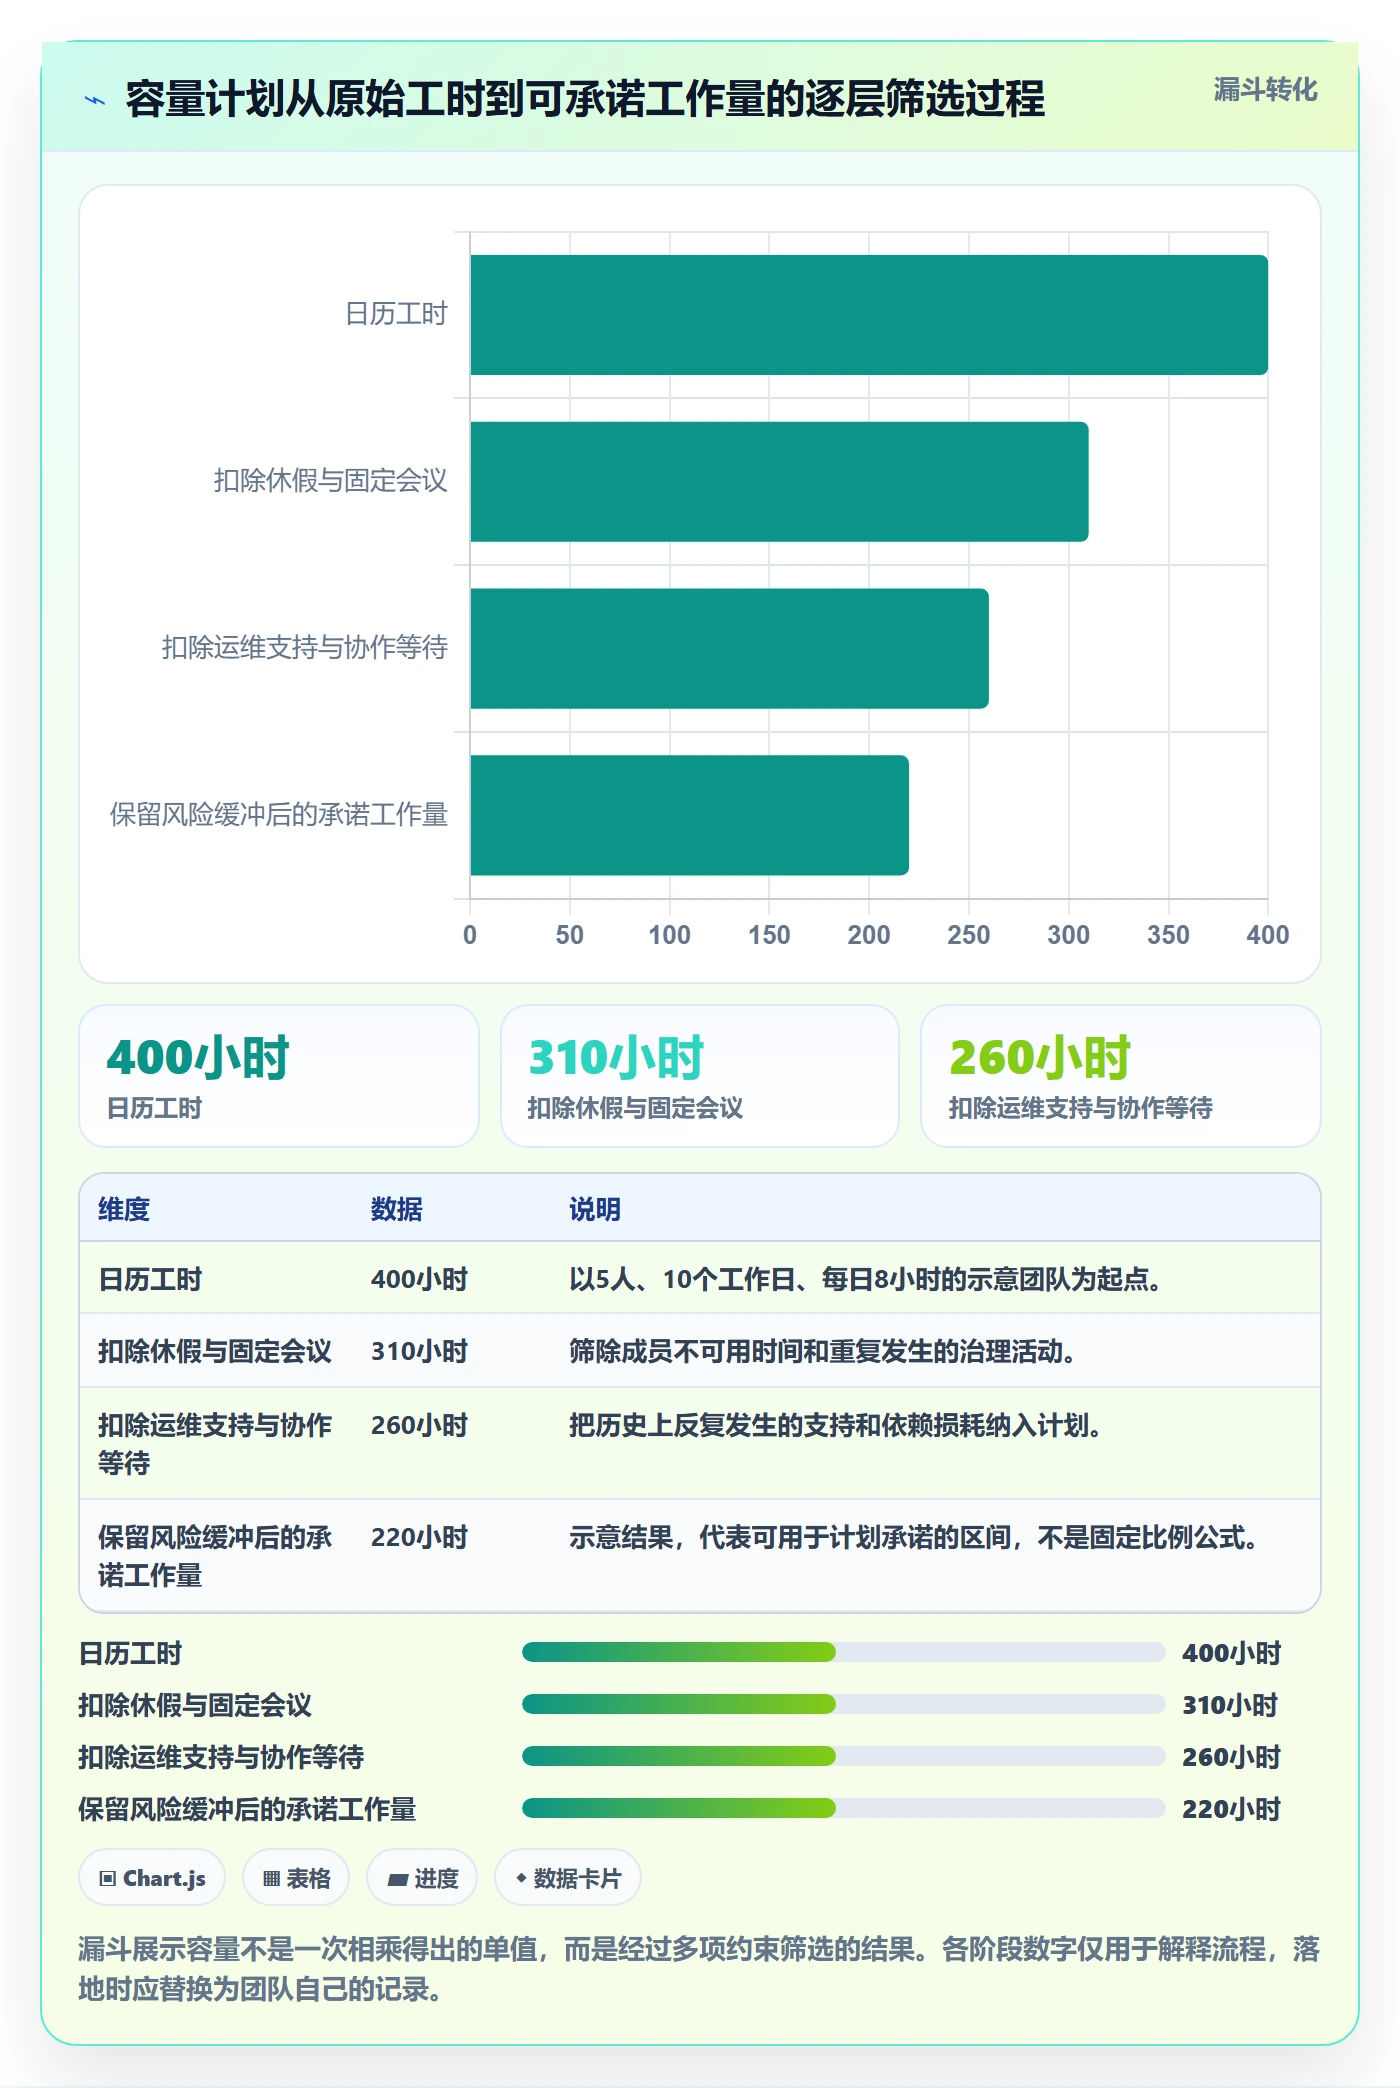Click 保留风险缓冲后的承诺工作量 progress row label

pyautogui.click(x=247, y=1809)
